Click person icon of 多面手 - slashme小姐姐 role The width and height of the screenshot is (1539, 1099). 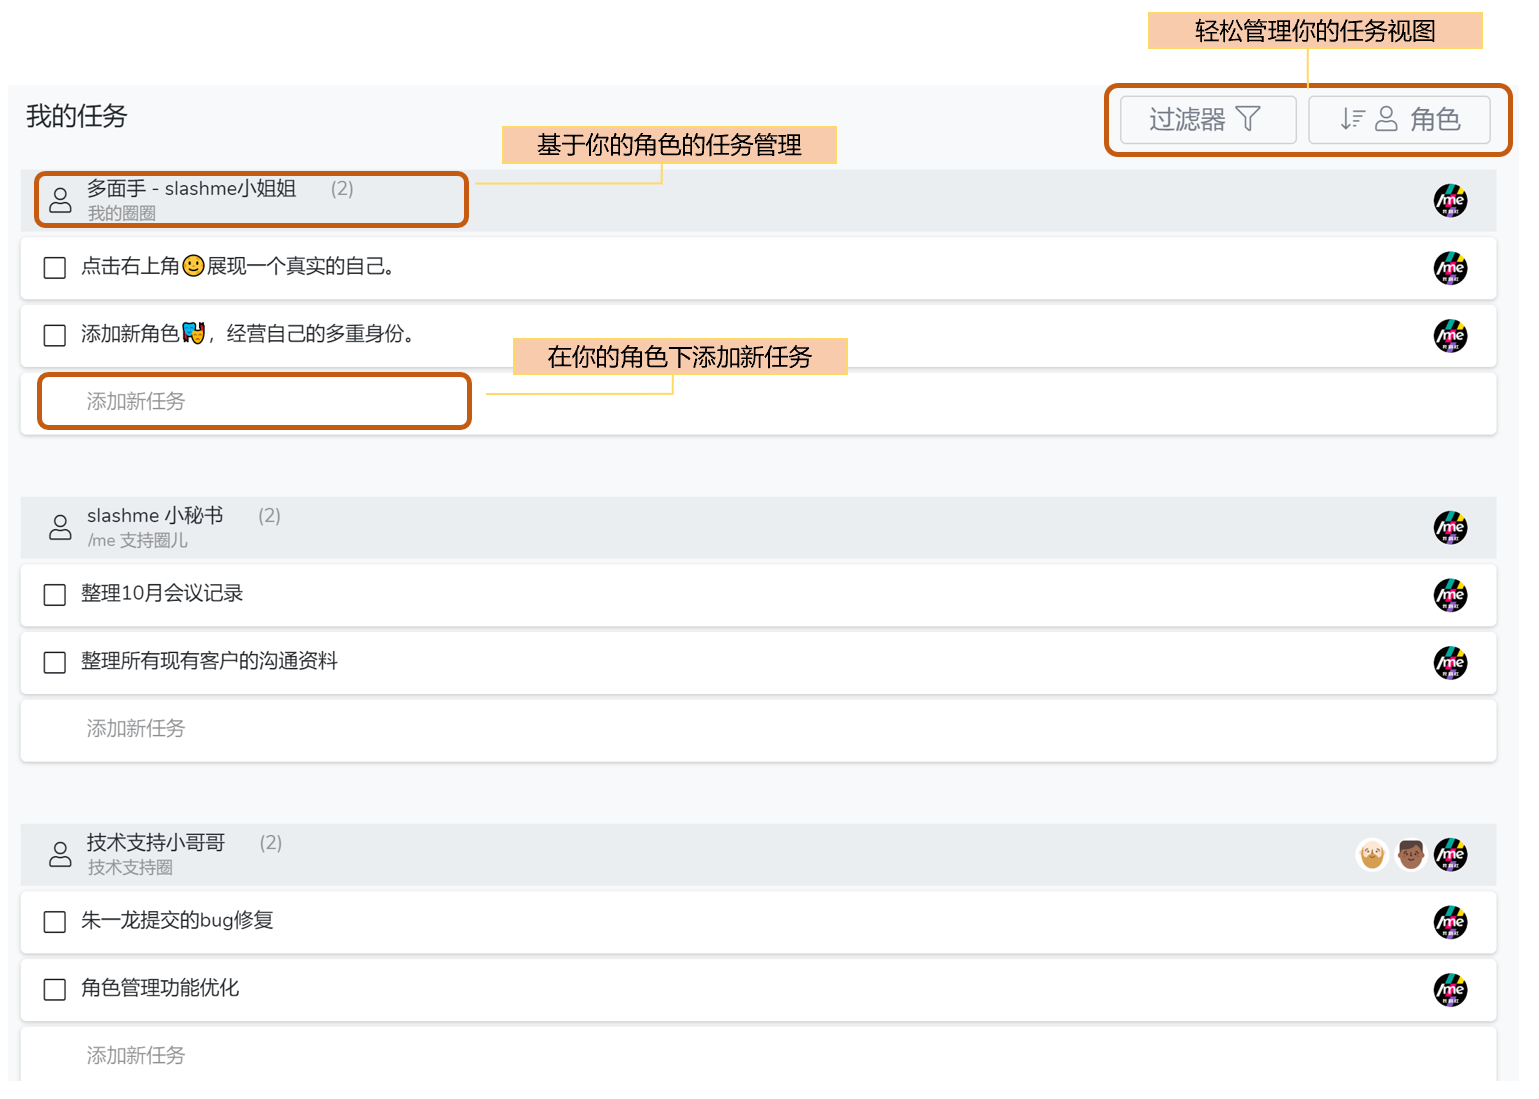point(60,200)
